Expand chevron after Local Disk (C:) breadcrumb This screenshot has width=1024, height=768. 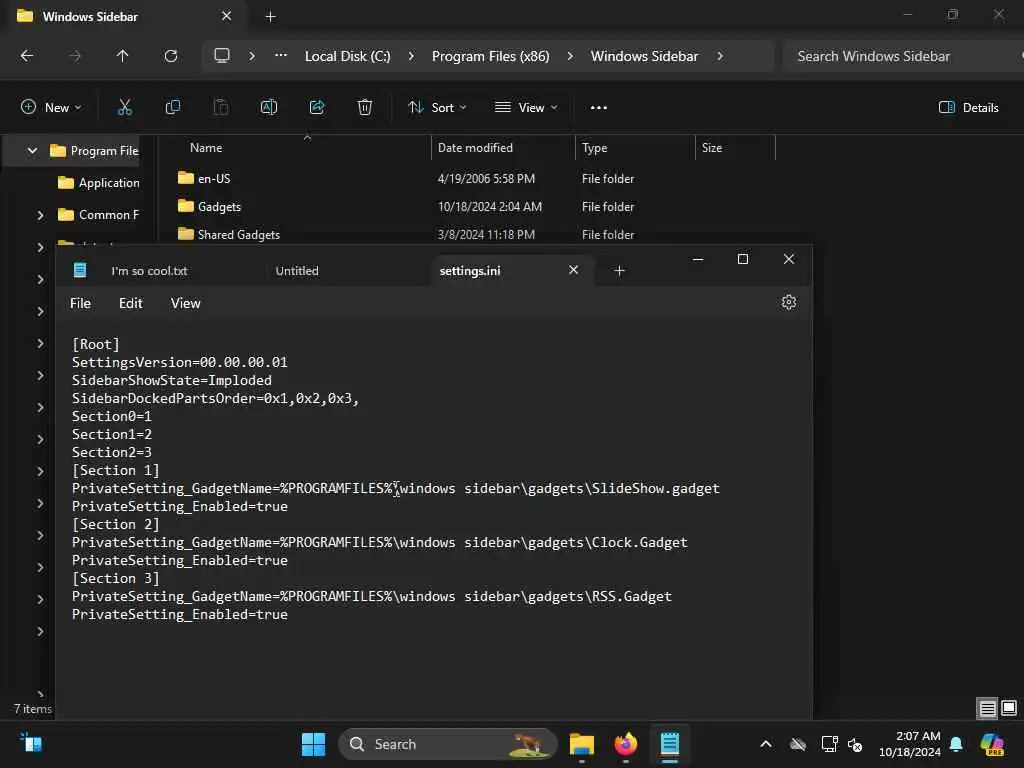411,56
